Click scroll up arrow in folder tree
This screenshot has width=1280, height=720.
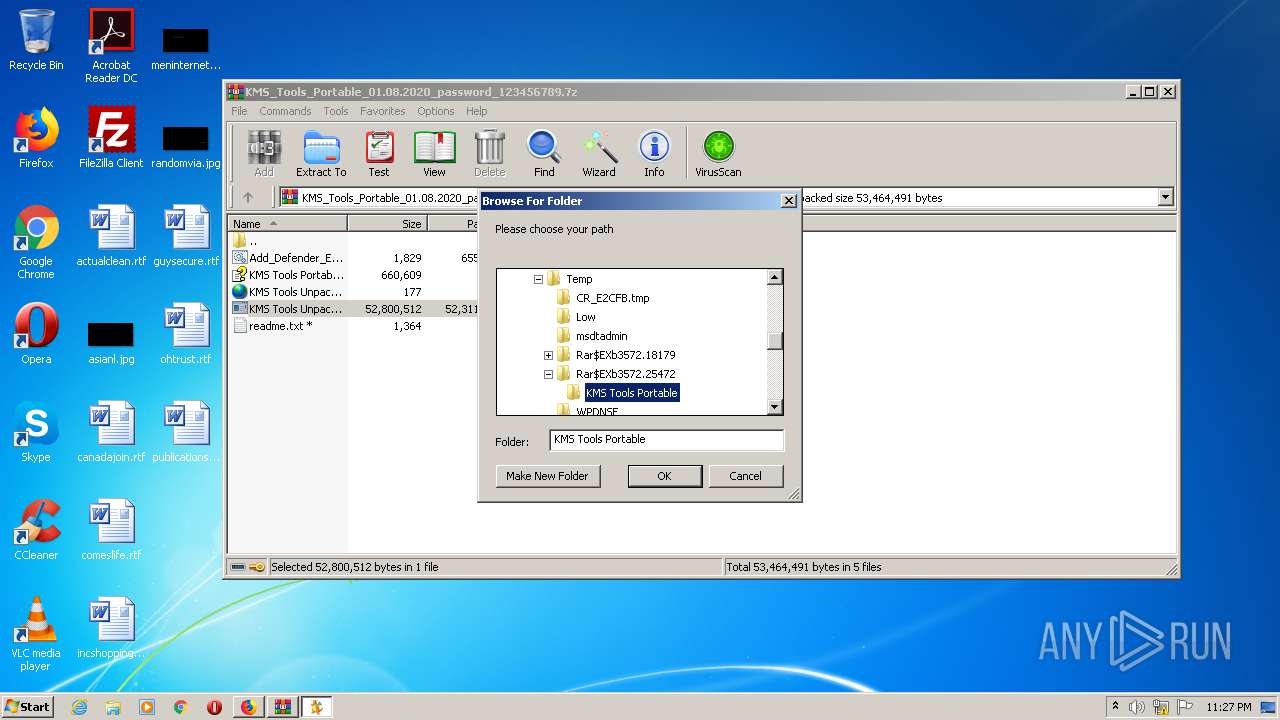[775, 277]
